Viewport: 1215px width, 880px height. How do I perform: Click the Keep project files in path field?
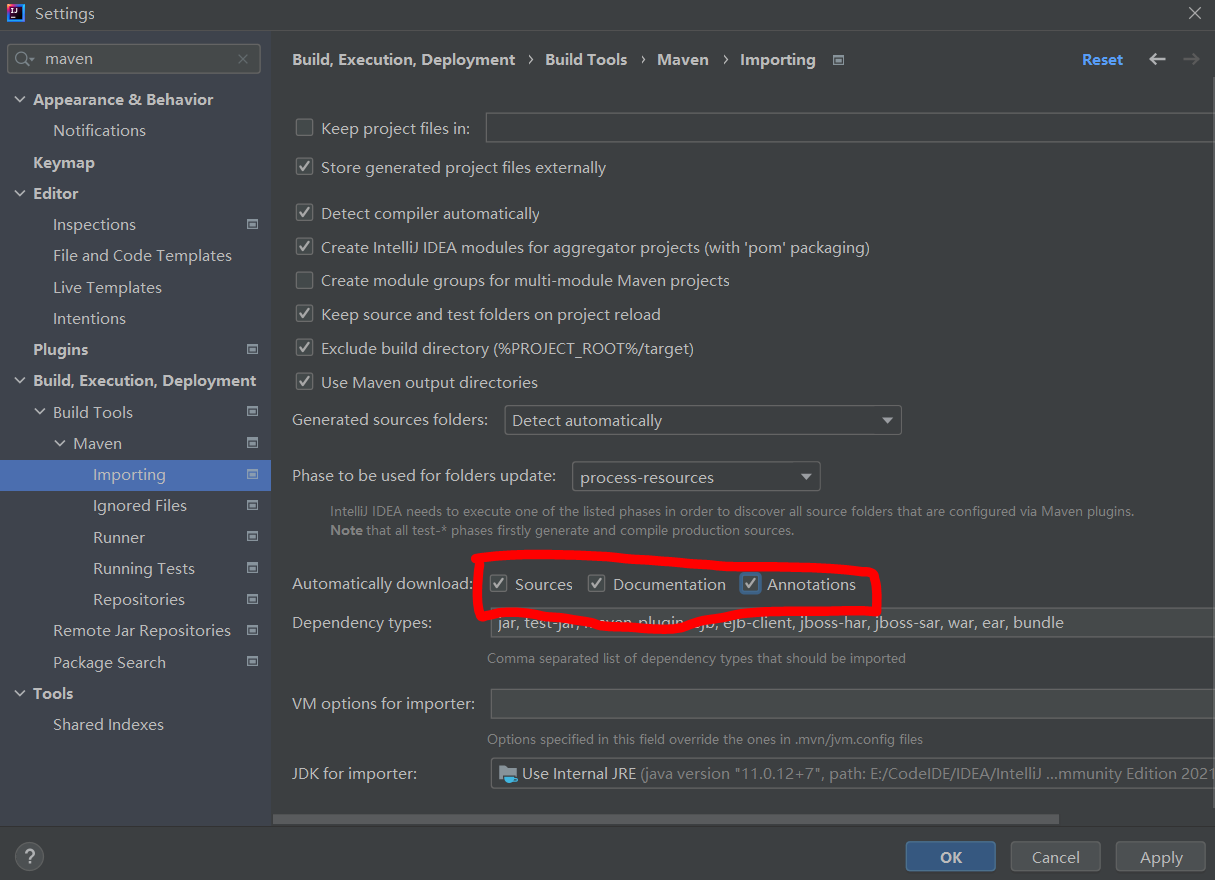pos(850,128)
